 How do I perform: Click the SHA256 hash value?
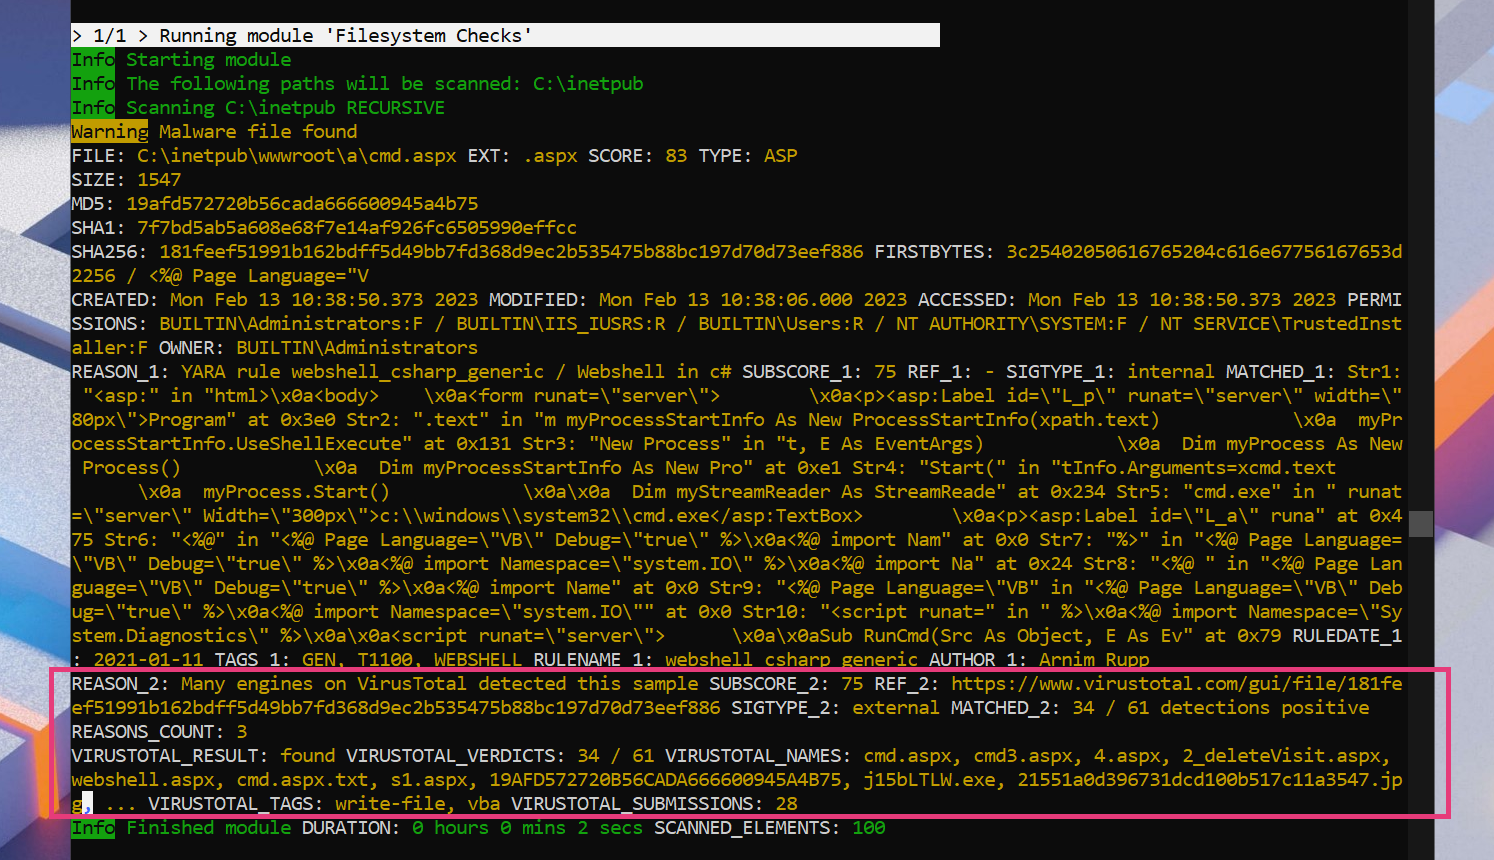pyautogui.click(x=511, y=252)
